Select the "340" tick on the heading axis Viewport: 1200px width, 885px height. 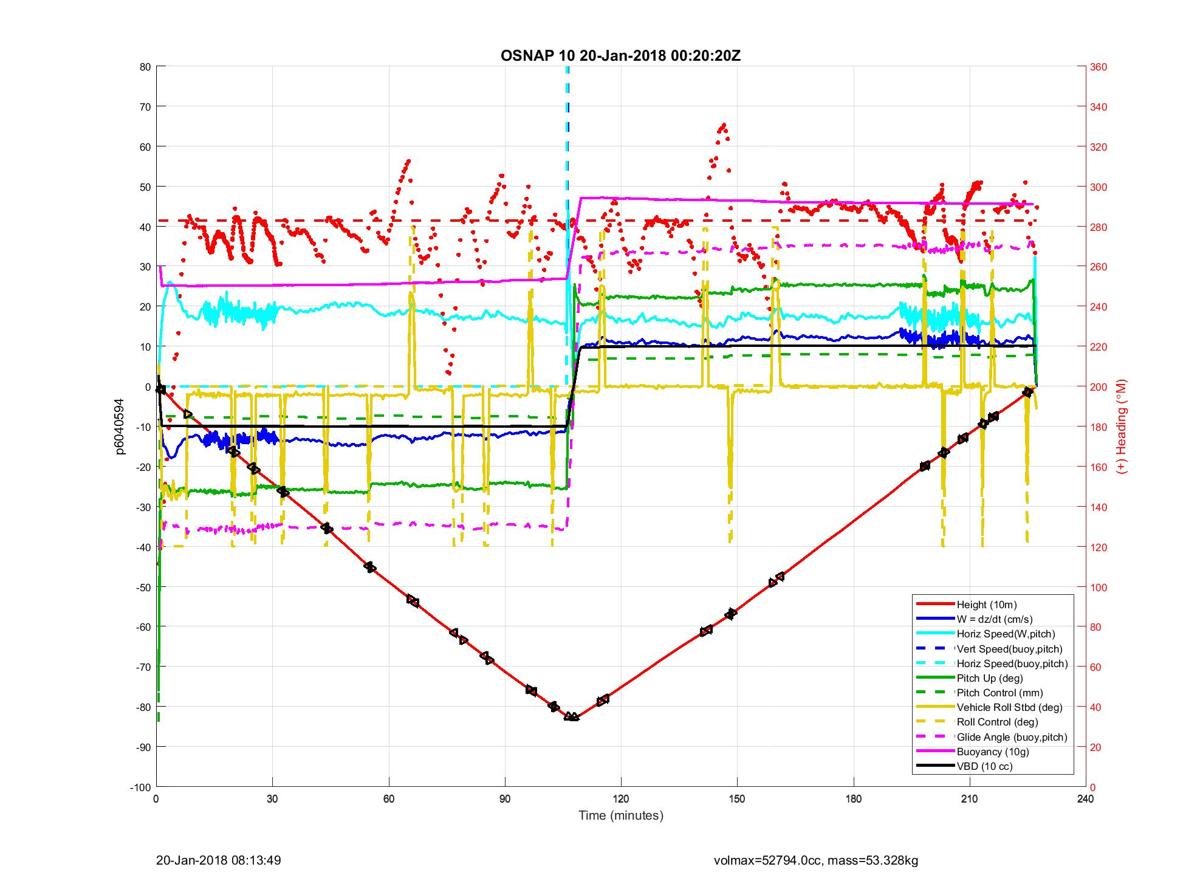(x=1099, y=107)
